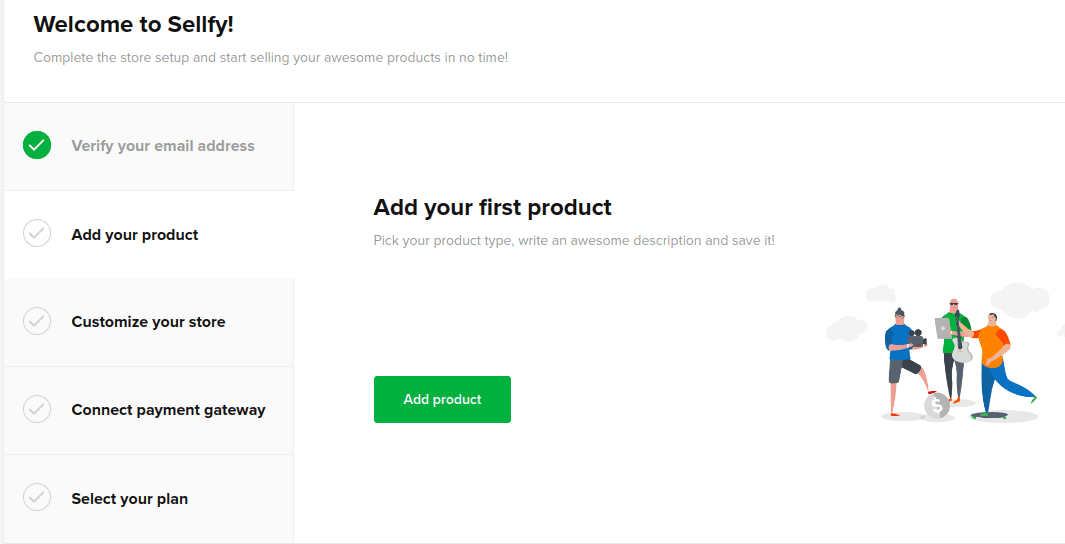Go to Connect payment gateway step
Image resolution: width=1065 pixels, height=544 pixels.
point(149,410)
